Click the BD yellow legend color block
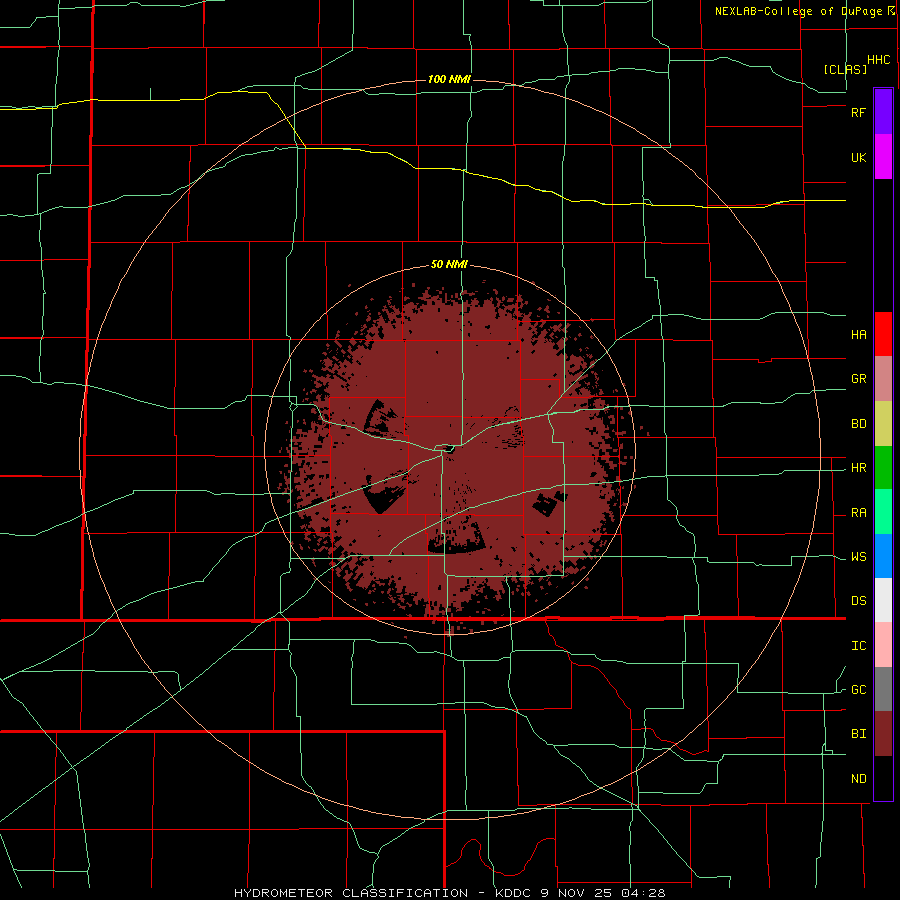The height and width of the screenshot is (900, 900). click(x=883, y=424)
